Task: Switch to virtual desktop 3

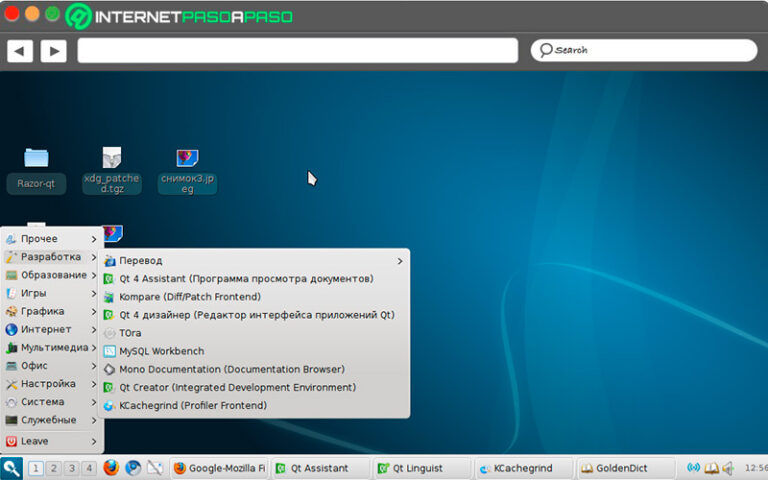Action: pos(71,467)
